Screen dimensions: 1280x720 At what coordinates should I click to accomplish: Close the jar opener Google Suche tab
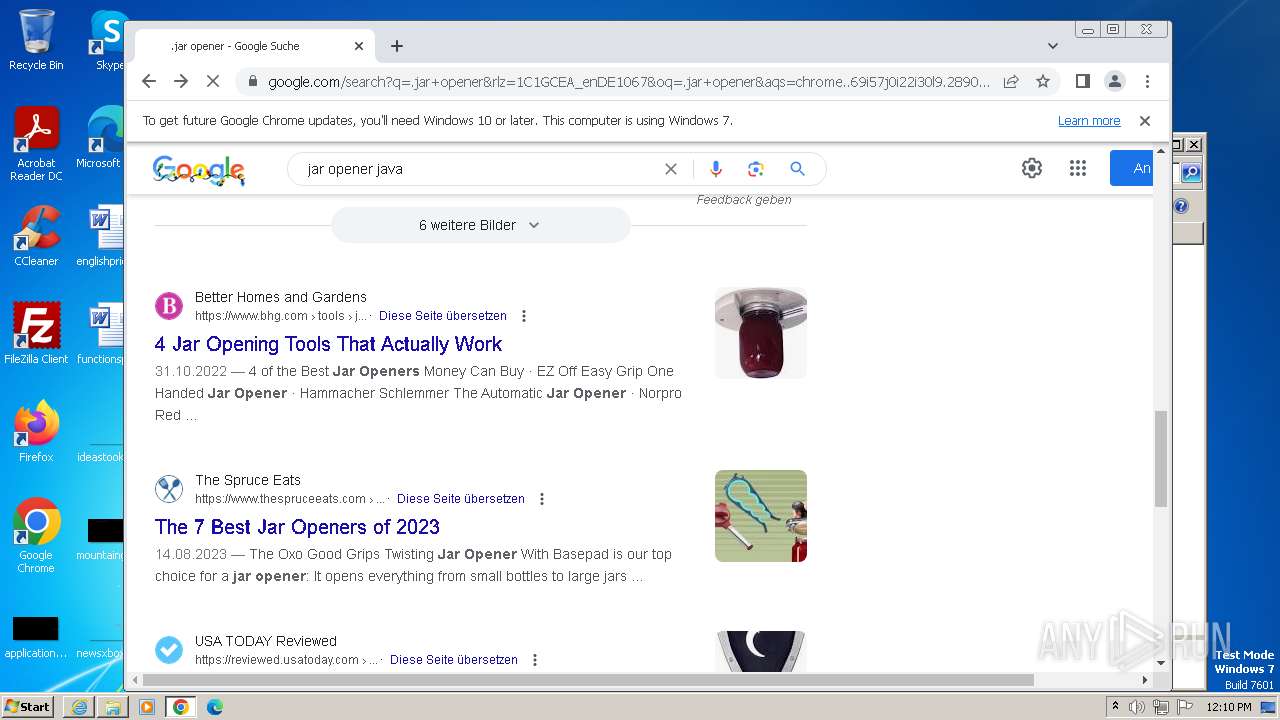(359, 46)
